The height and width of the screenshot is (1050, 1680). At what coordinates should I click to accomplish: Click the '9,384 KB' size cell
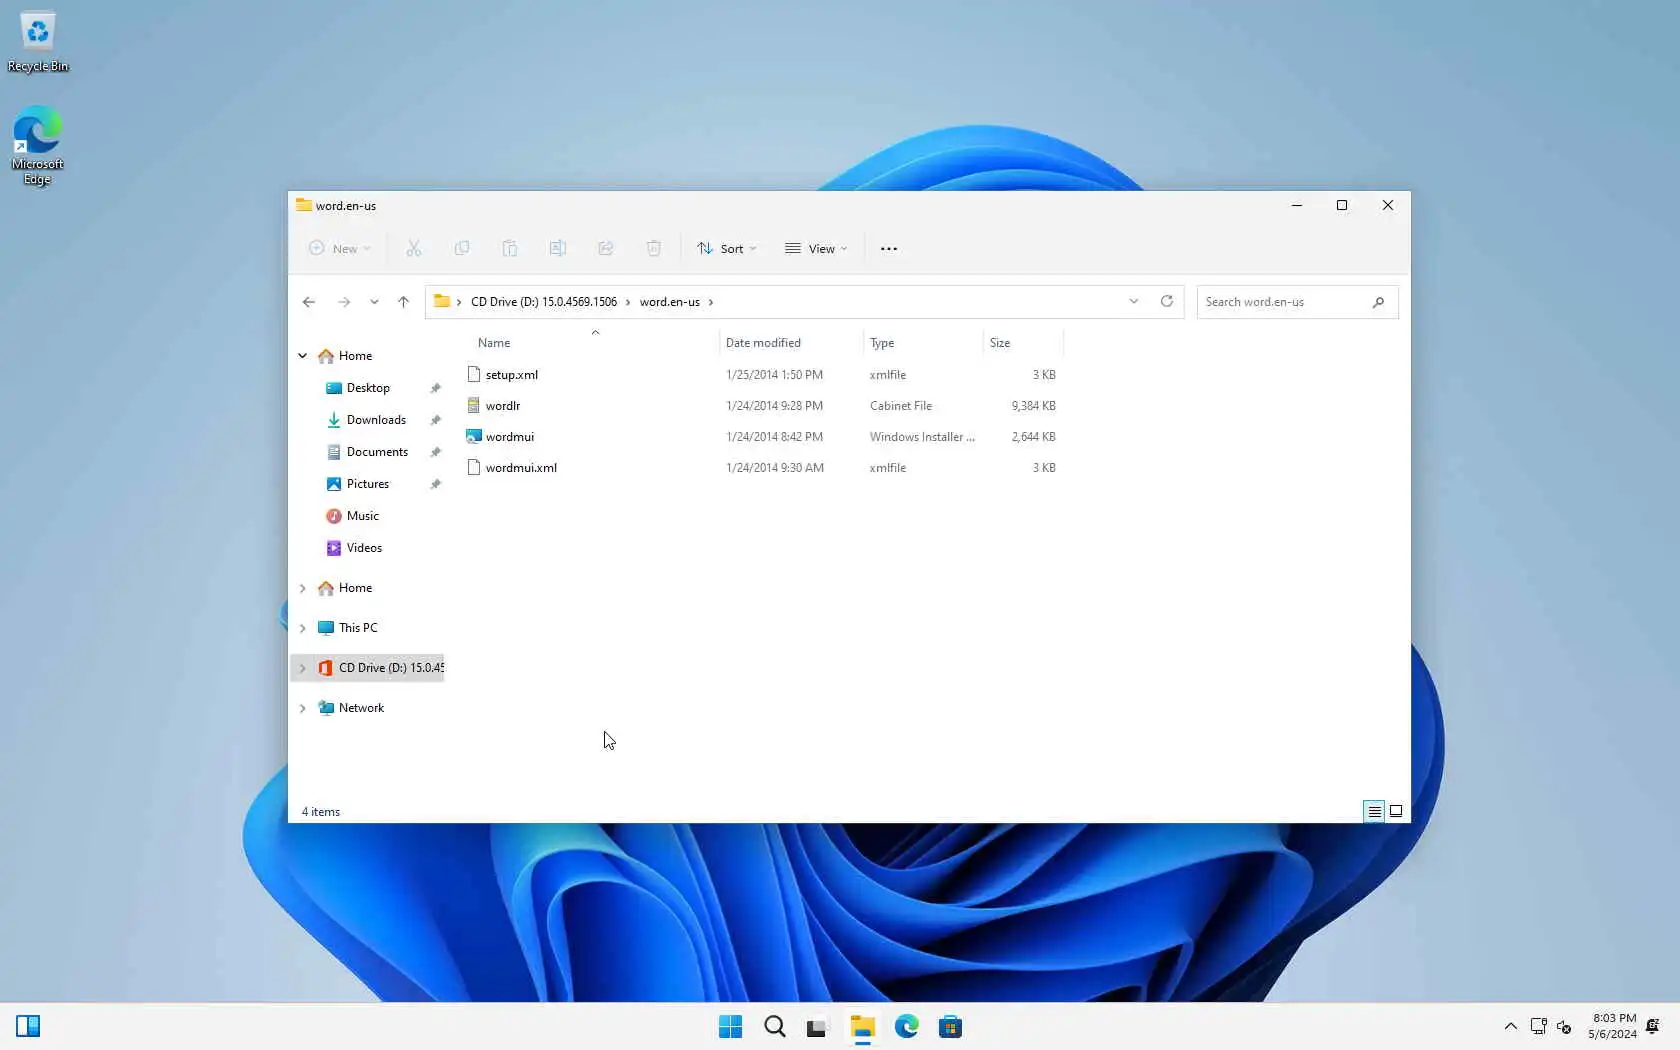[1034, 406]
